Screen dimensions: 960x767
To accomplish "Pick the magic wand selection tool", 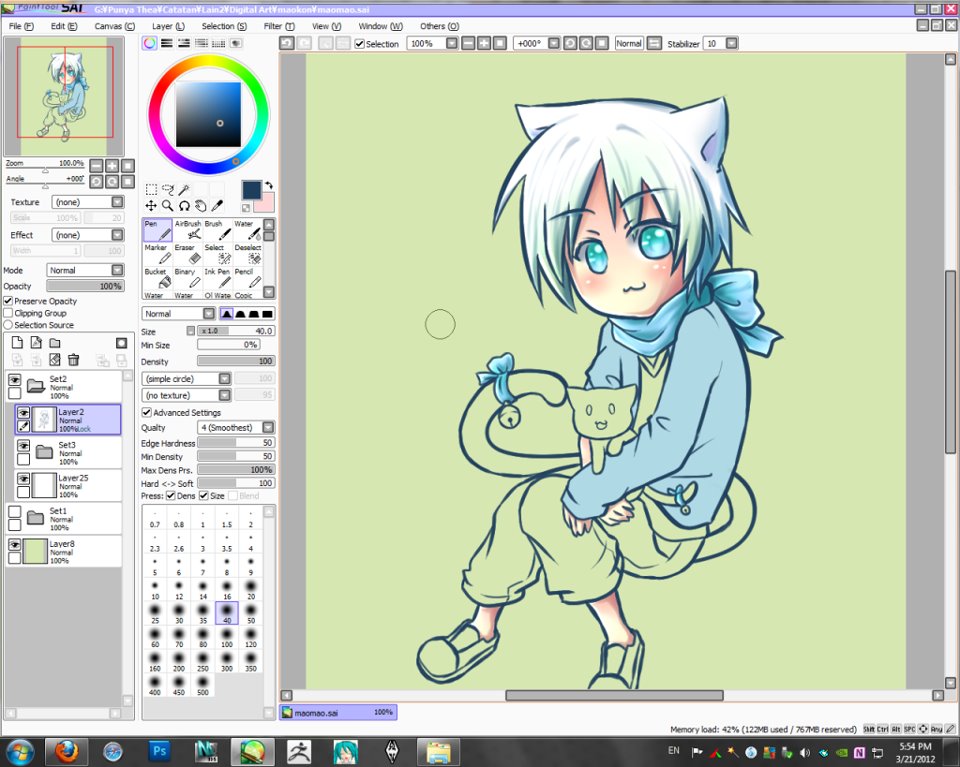I will pos(184,189).
